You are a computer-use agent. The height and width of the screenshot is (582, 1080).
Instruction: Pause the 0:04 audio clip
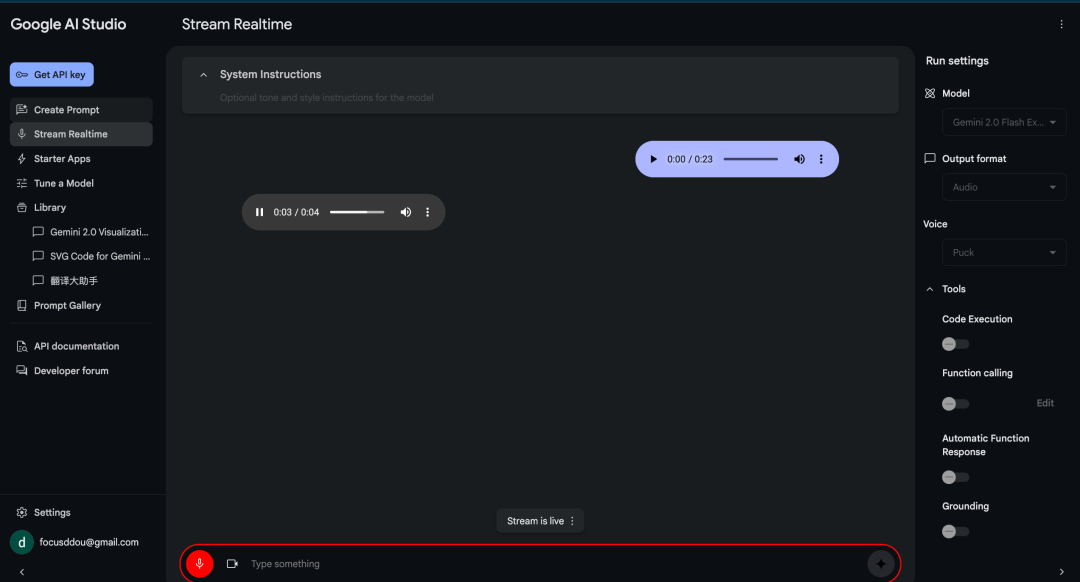[x=259, y=212]
